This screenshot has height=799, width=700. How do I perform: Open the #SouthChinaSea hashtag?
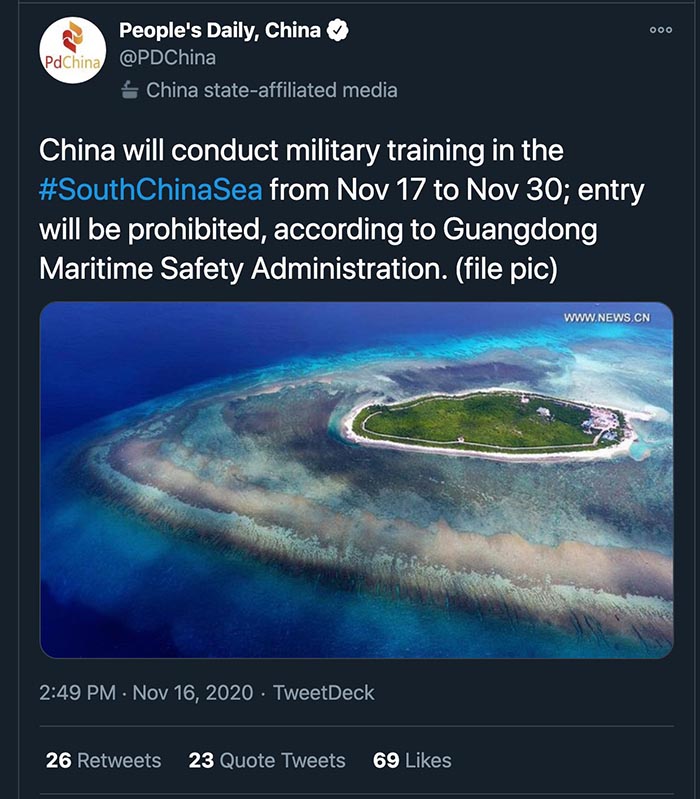151,189
